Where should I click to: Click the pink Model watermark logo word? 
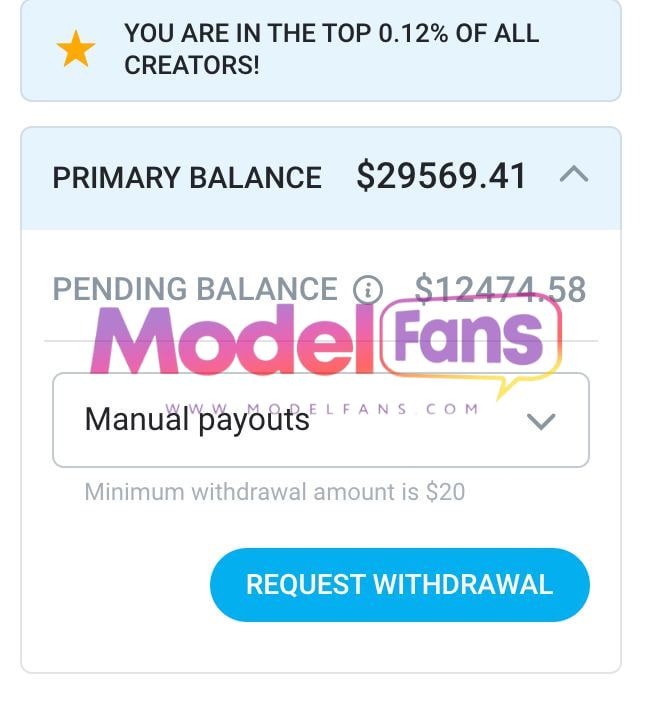tap(232, 340)
